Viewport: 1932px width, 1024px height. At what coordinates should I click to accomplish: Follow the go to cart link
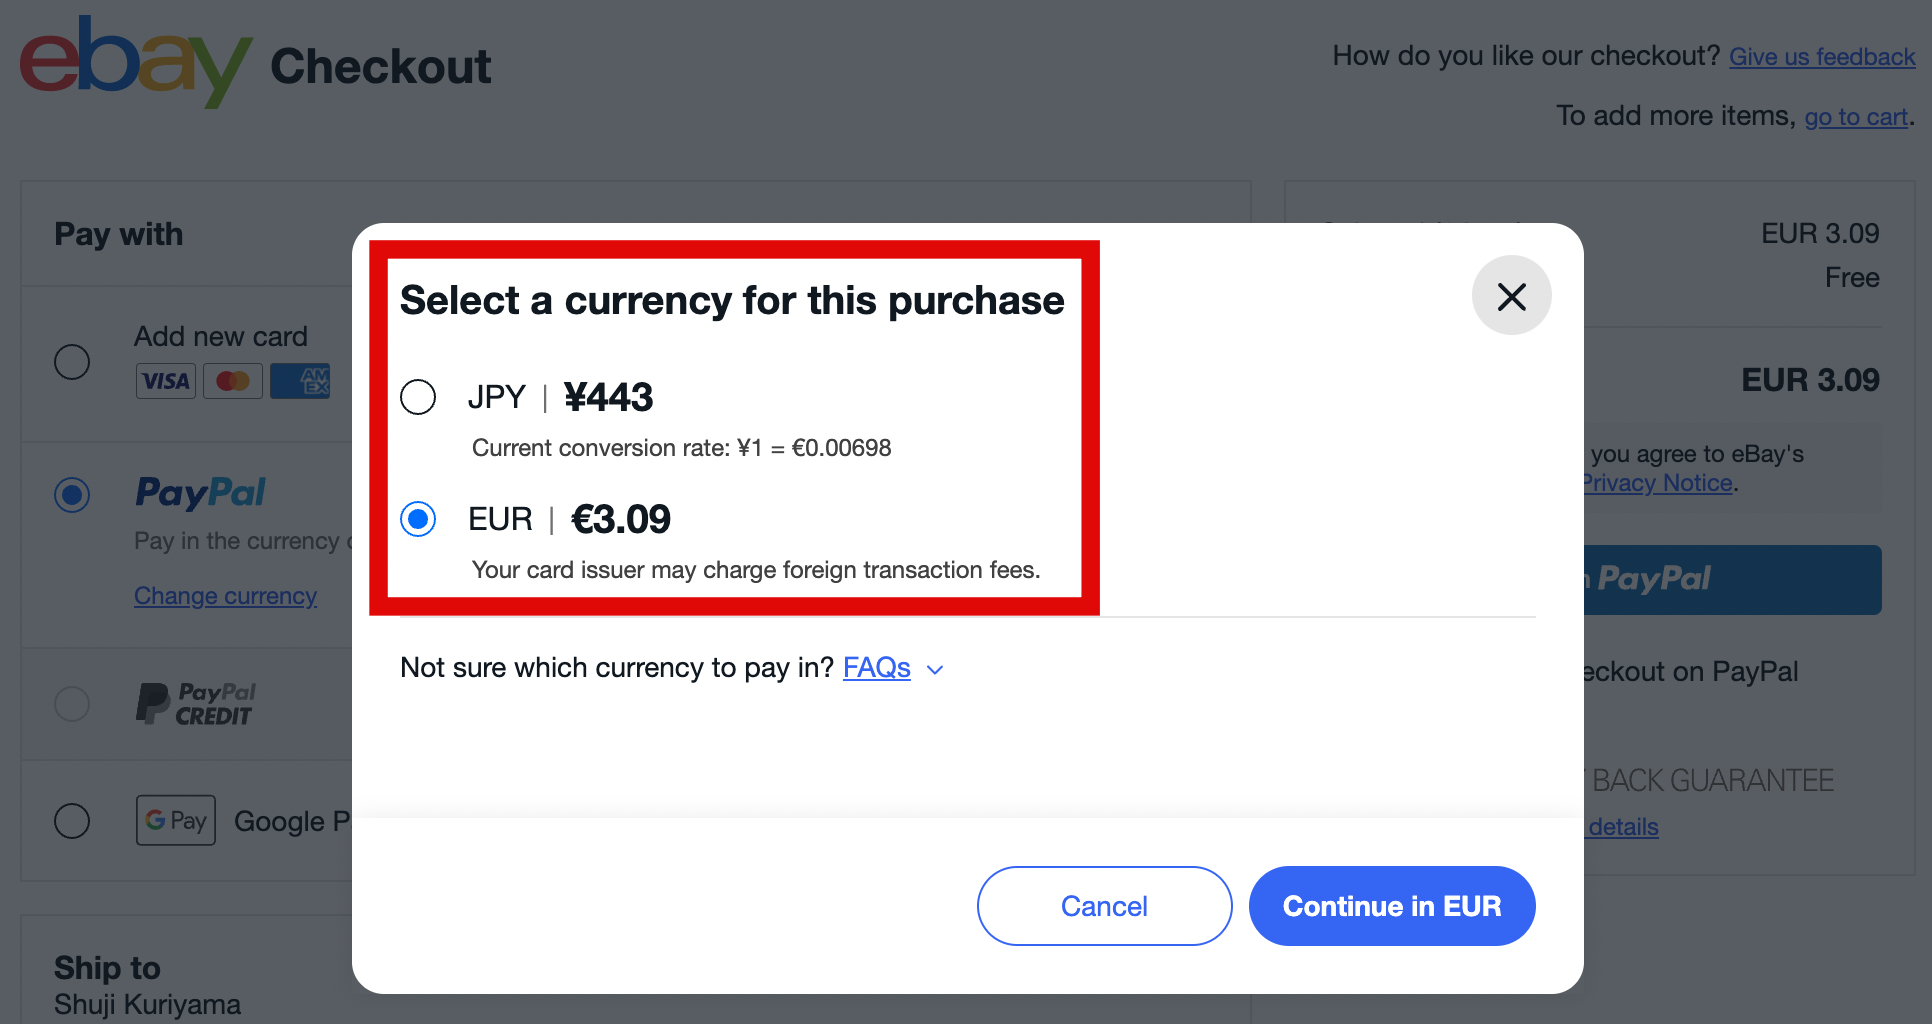click(1855, 117)
